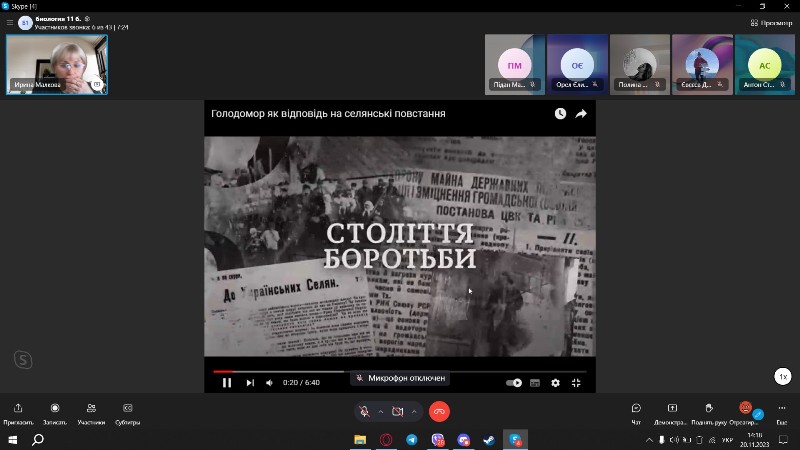Screen dimensions: 800x450
Task: Open the Участники participants panel
Action: [x=91, y=414]
